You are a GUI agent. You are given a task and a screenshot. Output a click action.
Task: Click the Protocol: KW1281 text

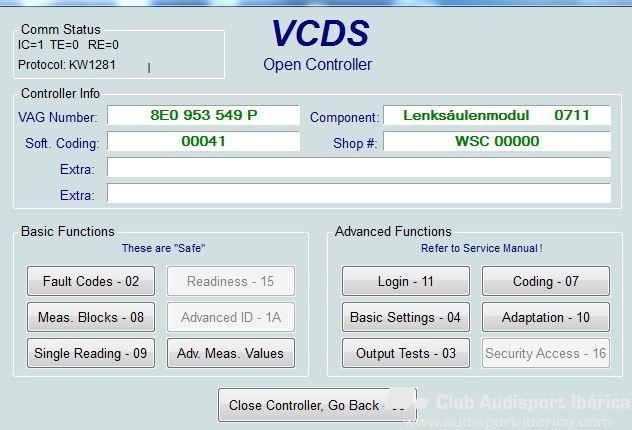coord(67,65)
